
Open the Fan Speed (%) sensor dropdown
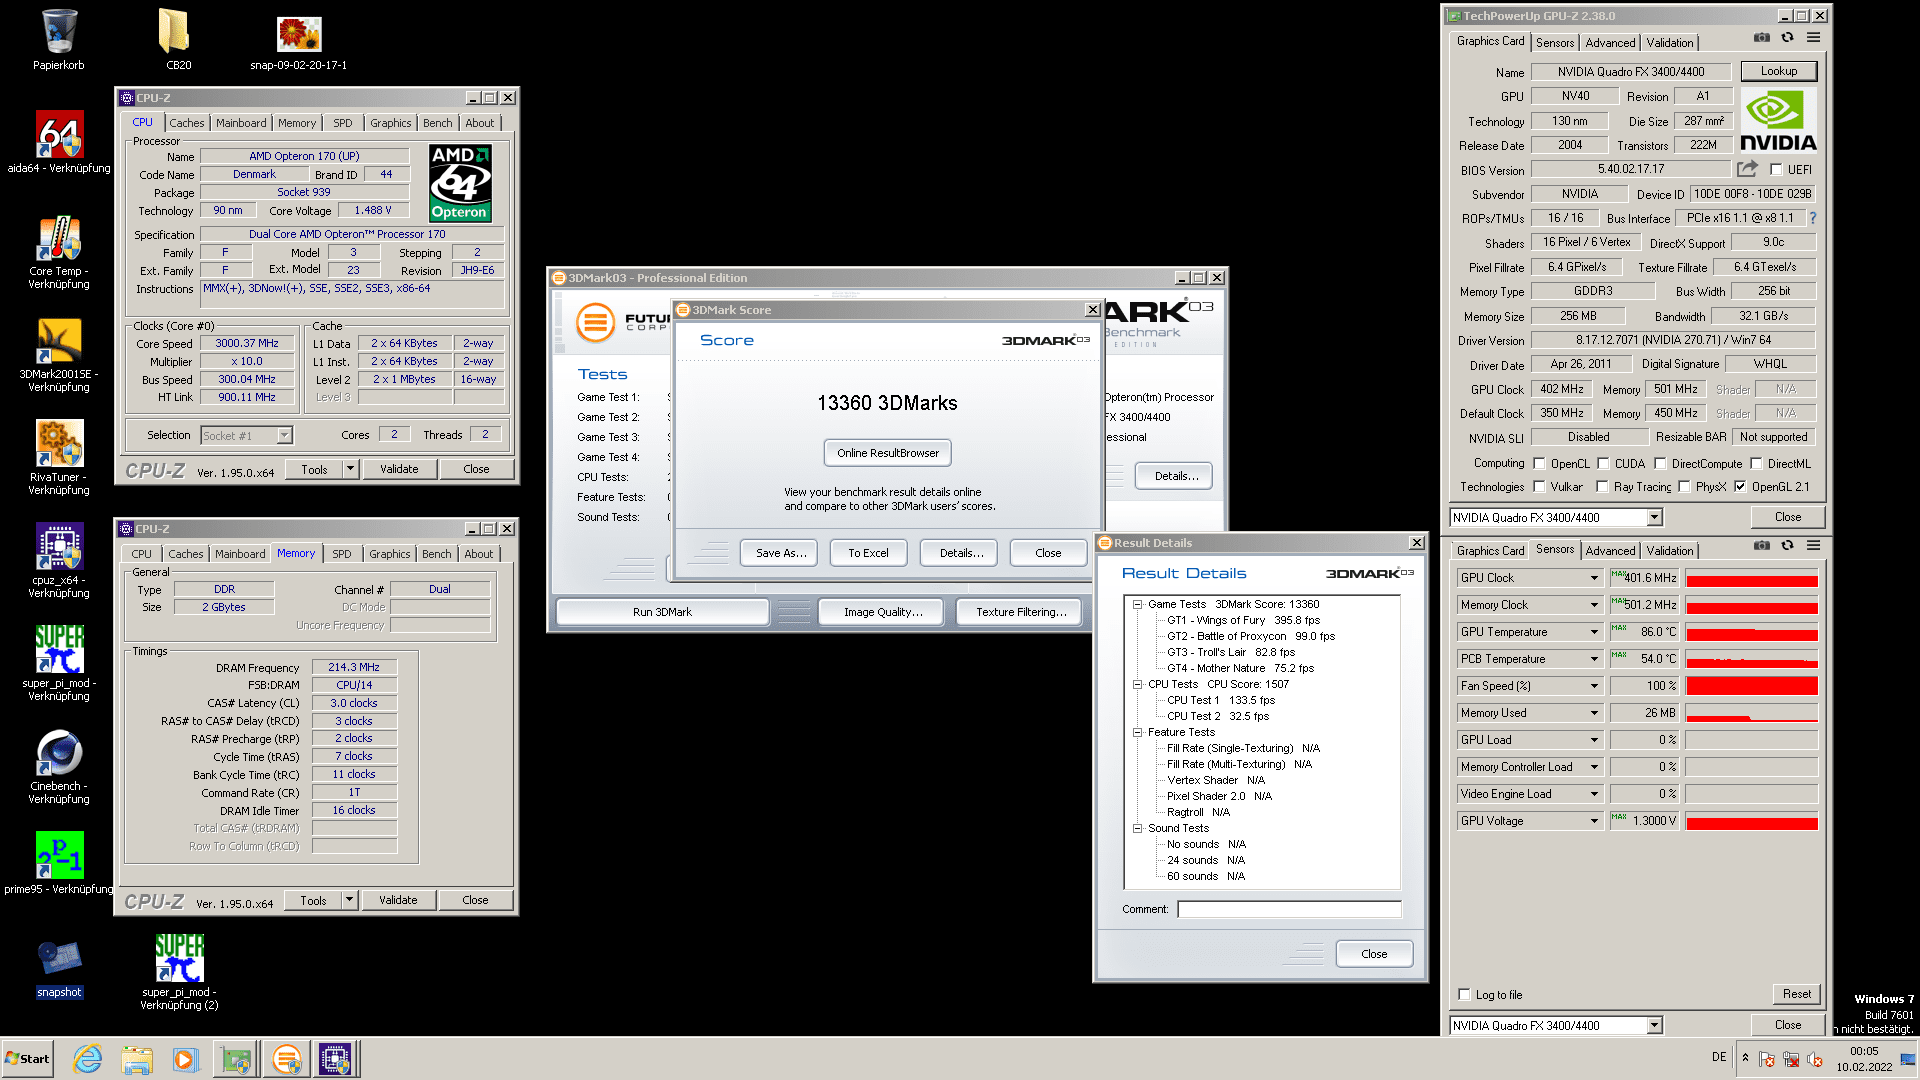click(x=1594, y=686)
